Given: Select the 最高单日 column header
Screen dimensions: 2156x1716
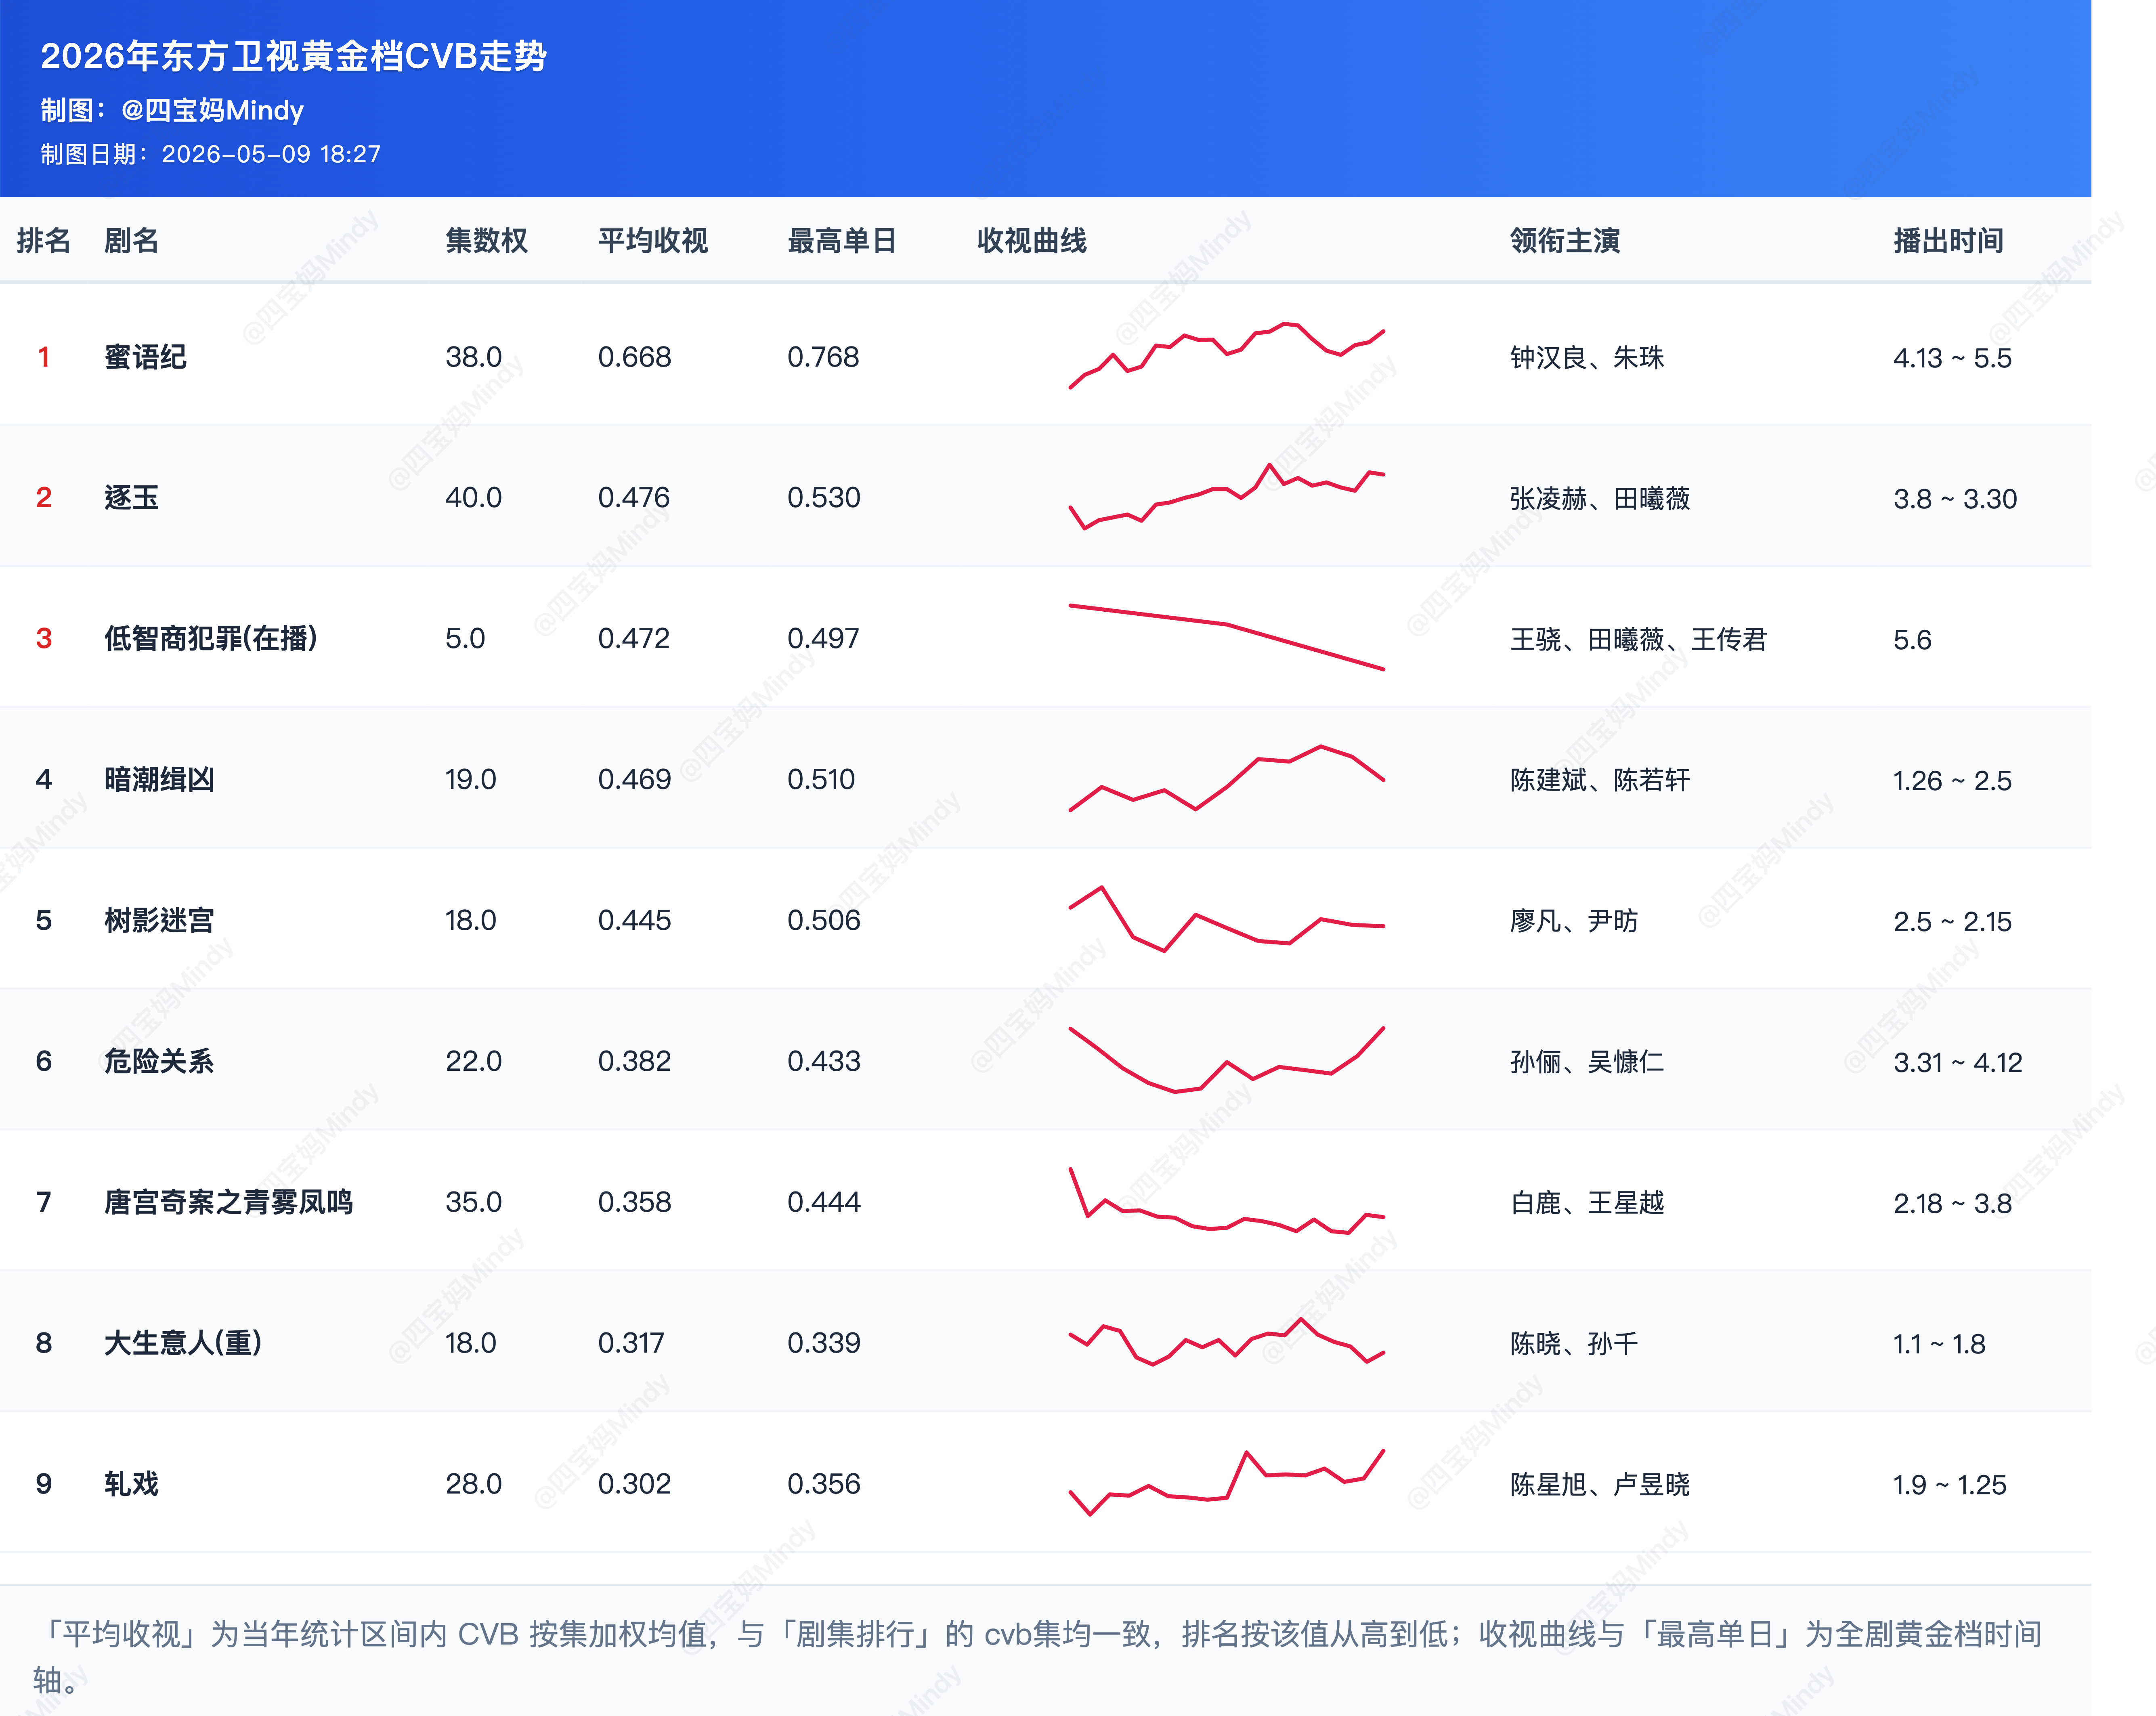Looking at the screenshot, I should click(842, 241).
